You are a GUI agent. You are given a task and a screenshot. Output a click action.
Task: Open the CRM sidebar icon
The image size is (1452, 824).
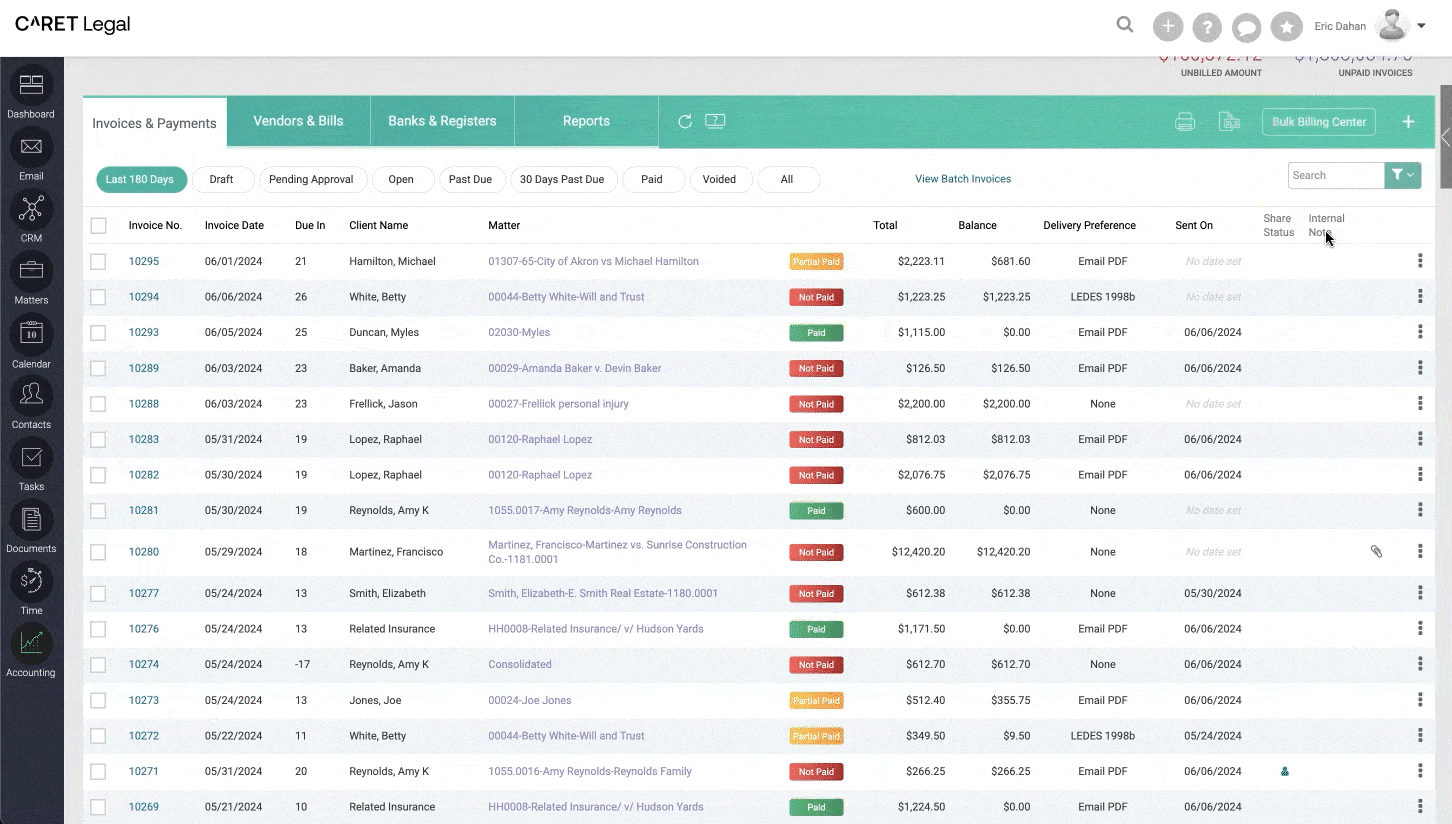[x=31, y=209]
